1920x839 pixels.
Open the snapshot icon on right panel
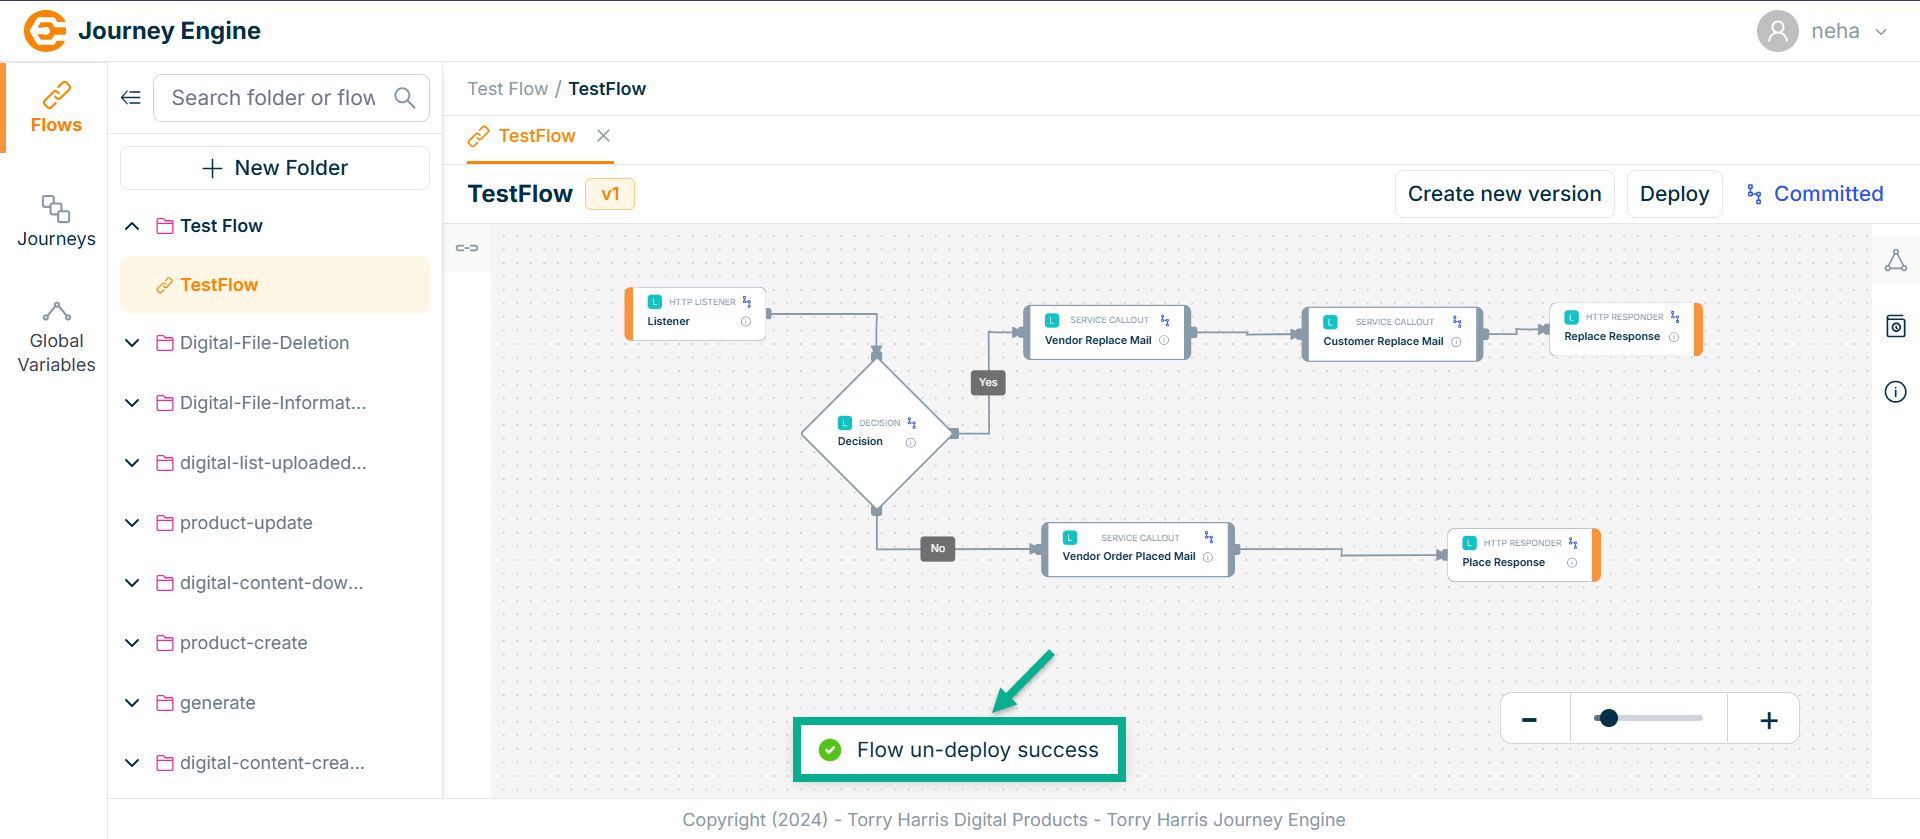coord(1895,326)
